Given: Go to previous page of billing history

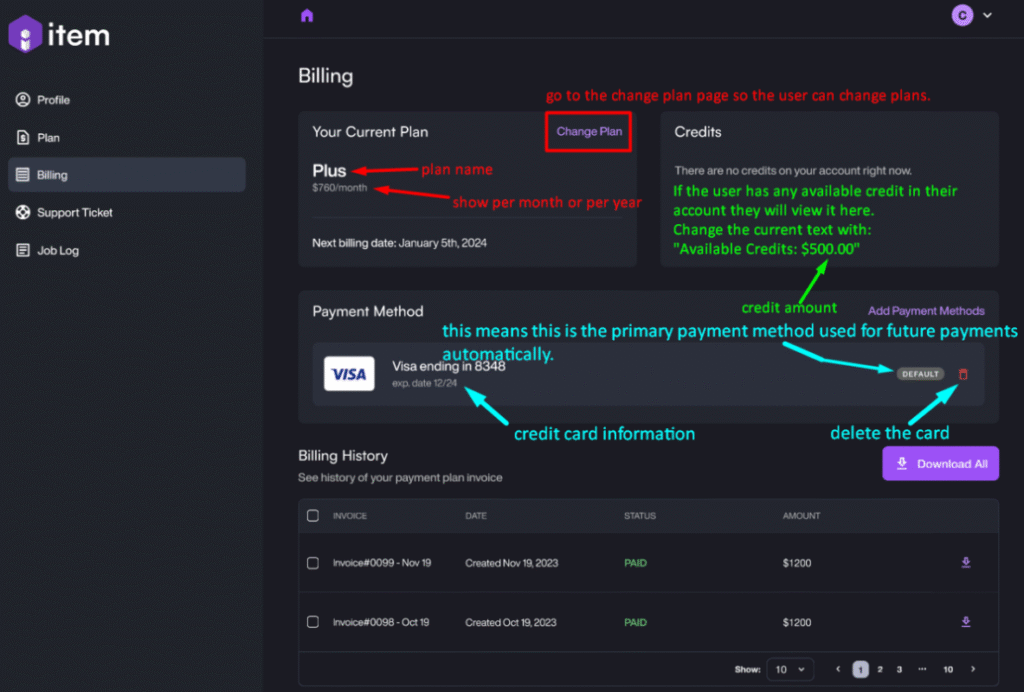Looking at the screenshot, I should 838,669.
